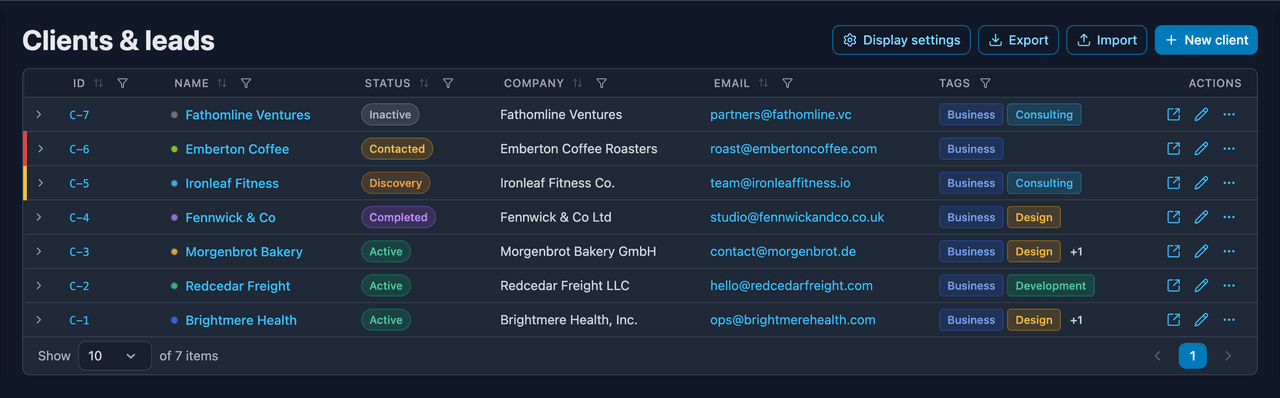Screen dimensions: 1280x398
Task: Open more actions for Brightmere Health
Action: point(1229,320)
